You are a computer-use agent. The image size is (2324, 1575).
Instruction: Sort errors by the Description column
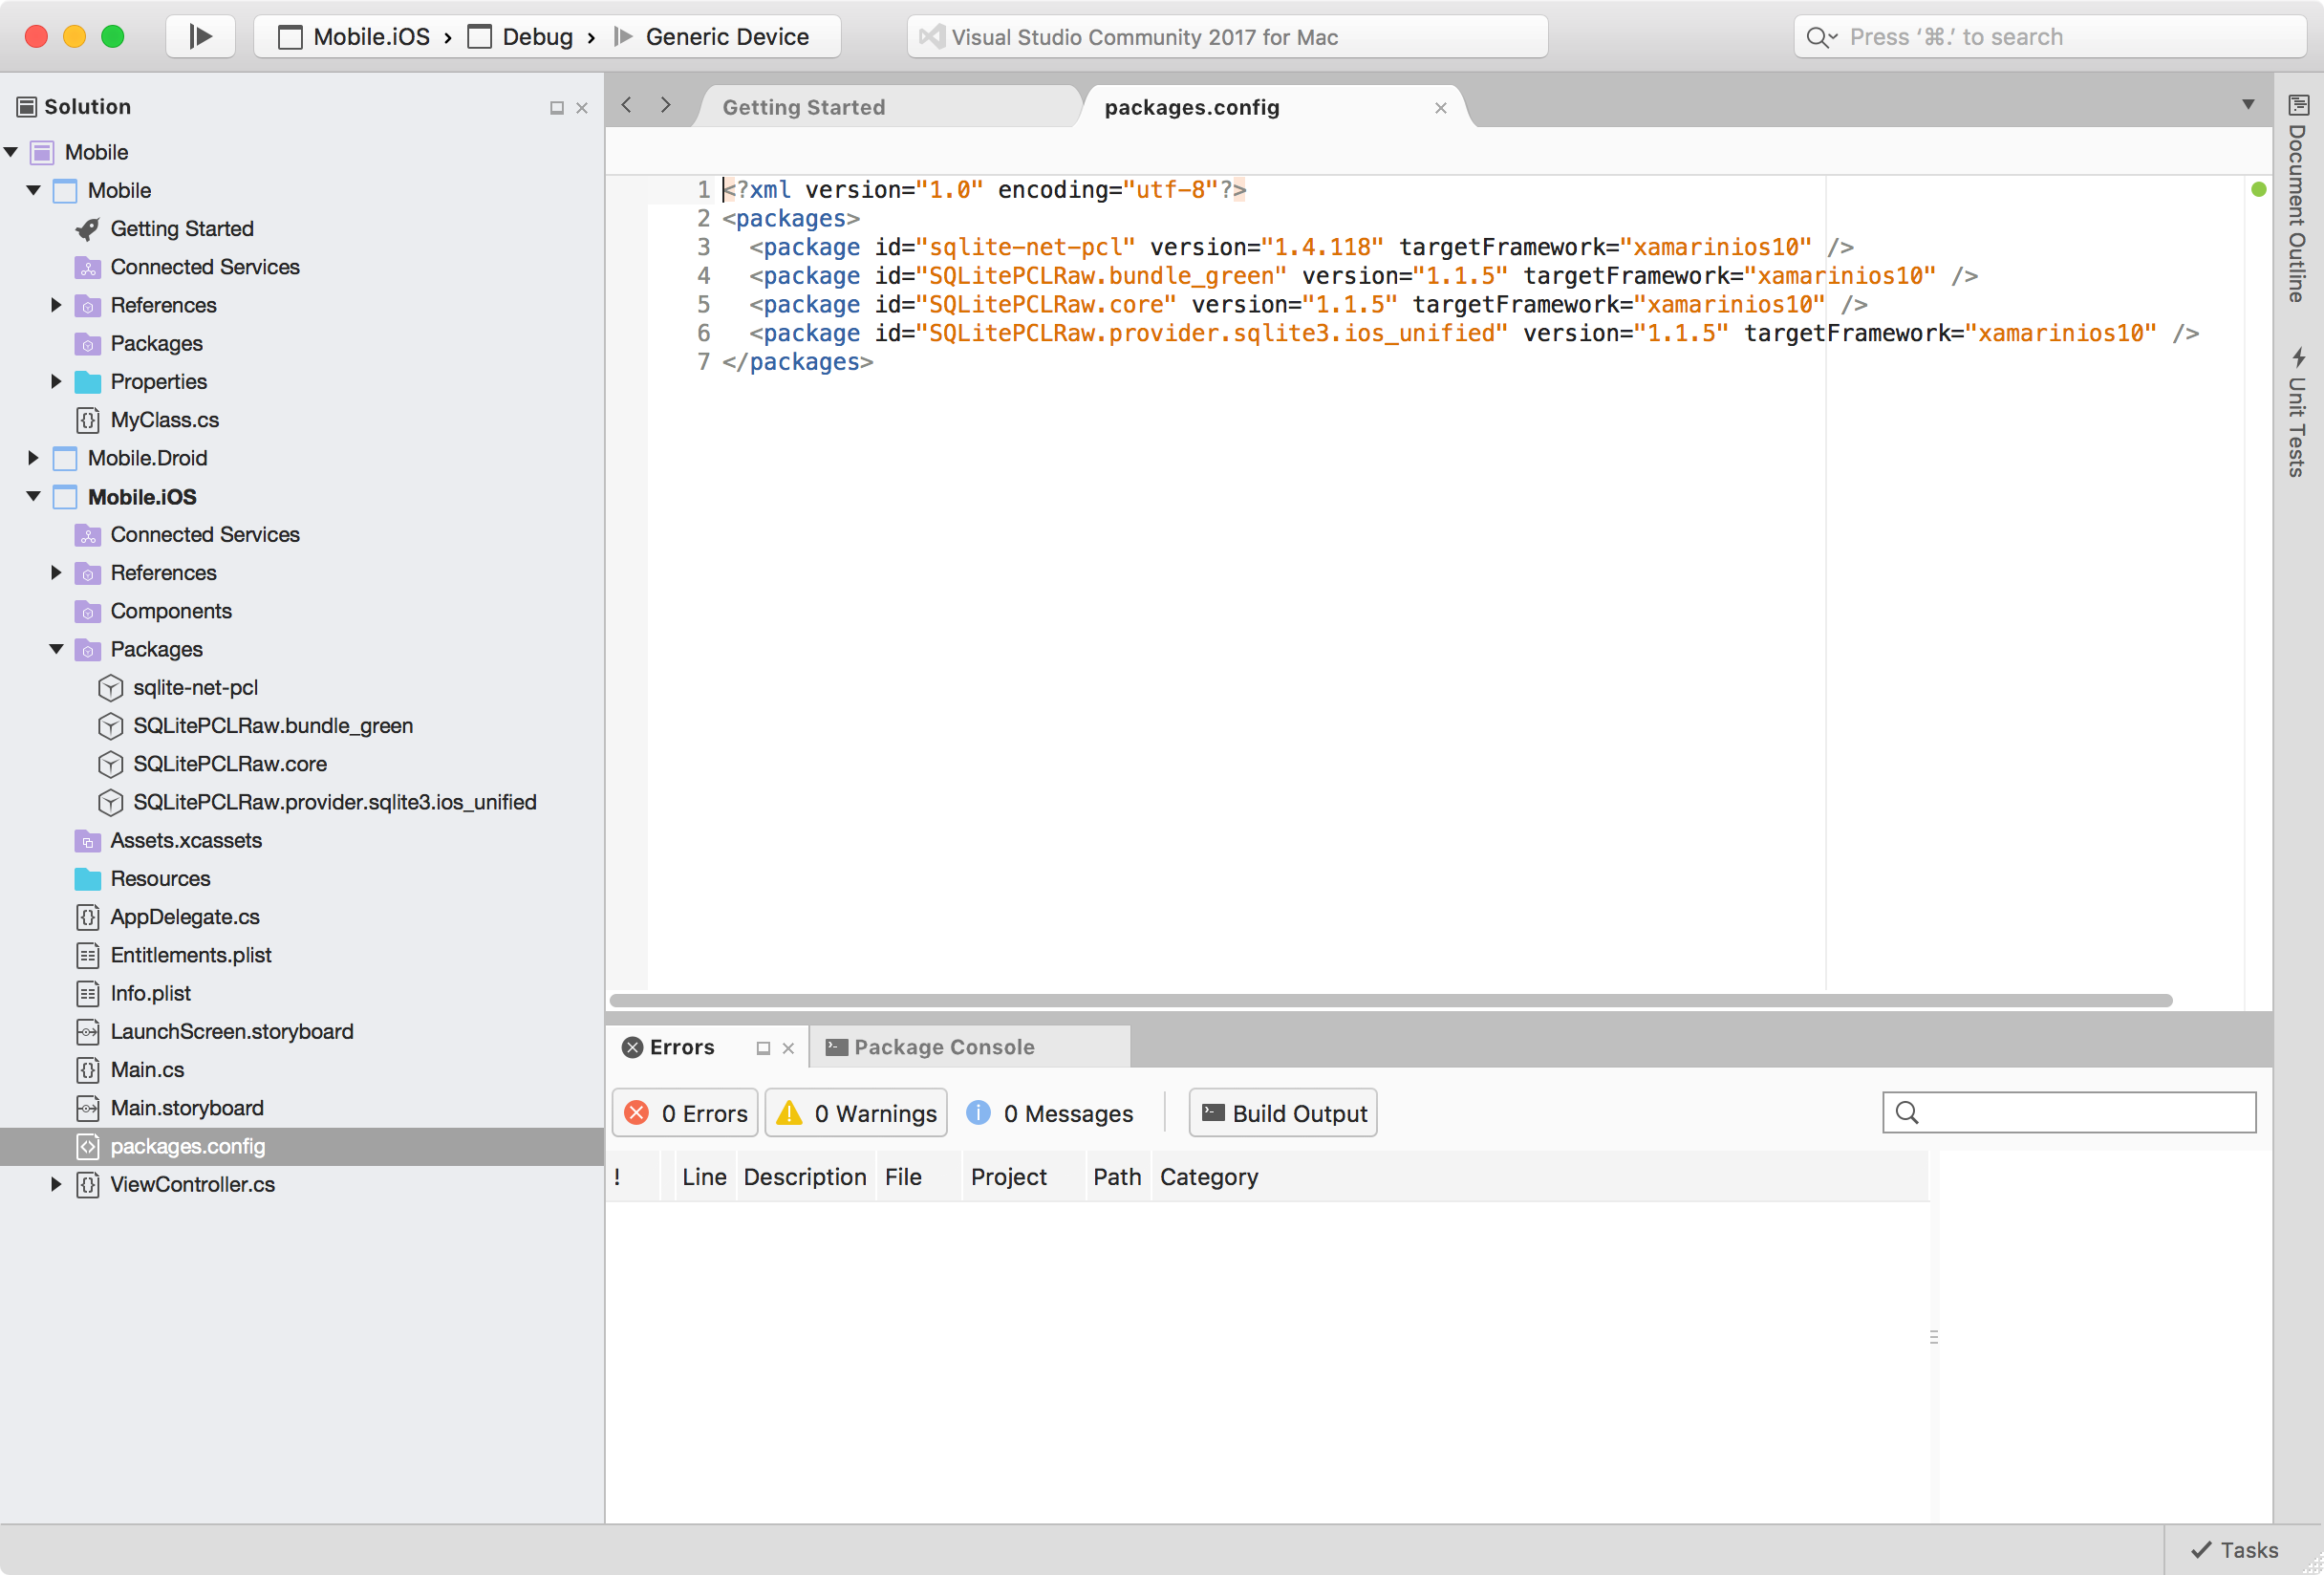click(805, 1178)
